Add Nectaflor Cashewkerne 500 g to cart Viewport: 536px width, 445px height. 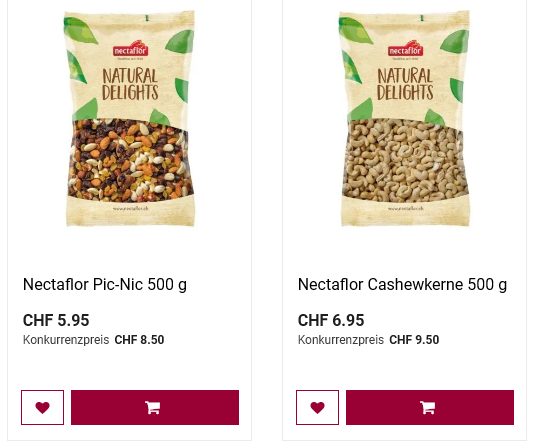pyautogui.click(x=430, y=407)
